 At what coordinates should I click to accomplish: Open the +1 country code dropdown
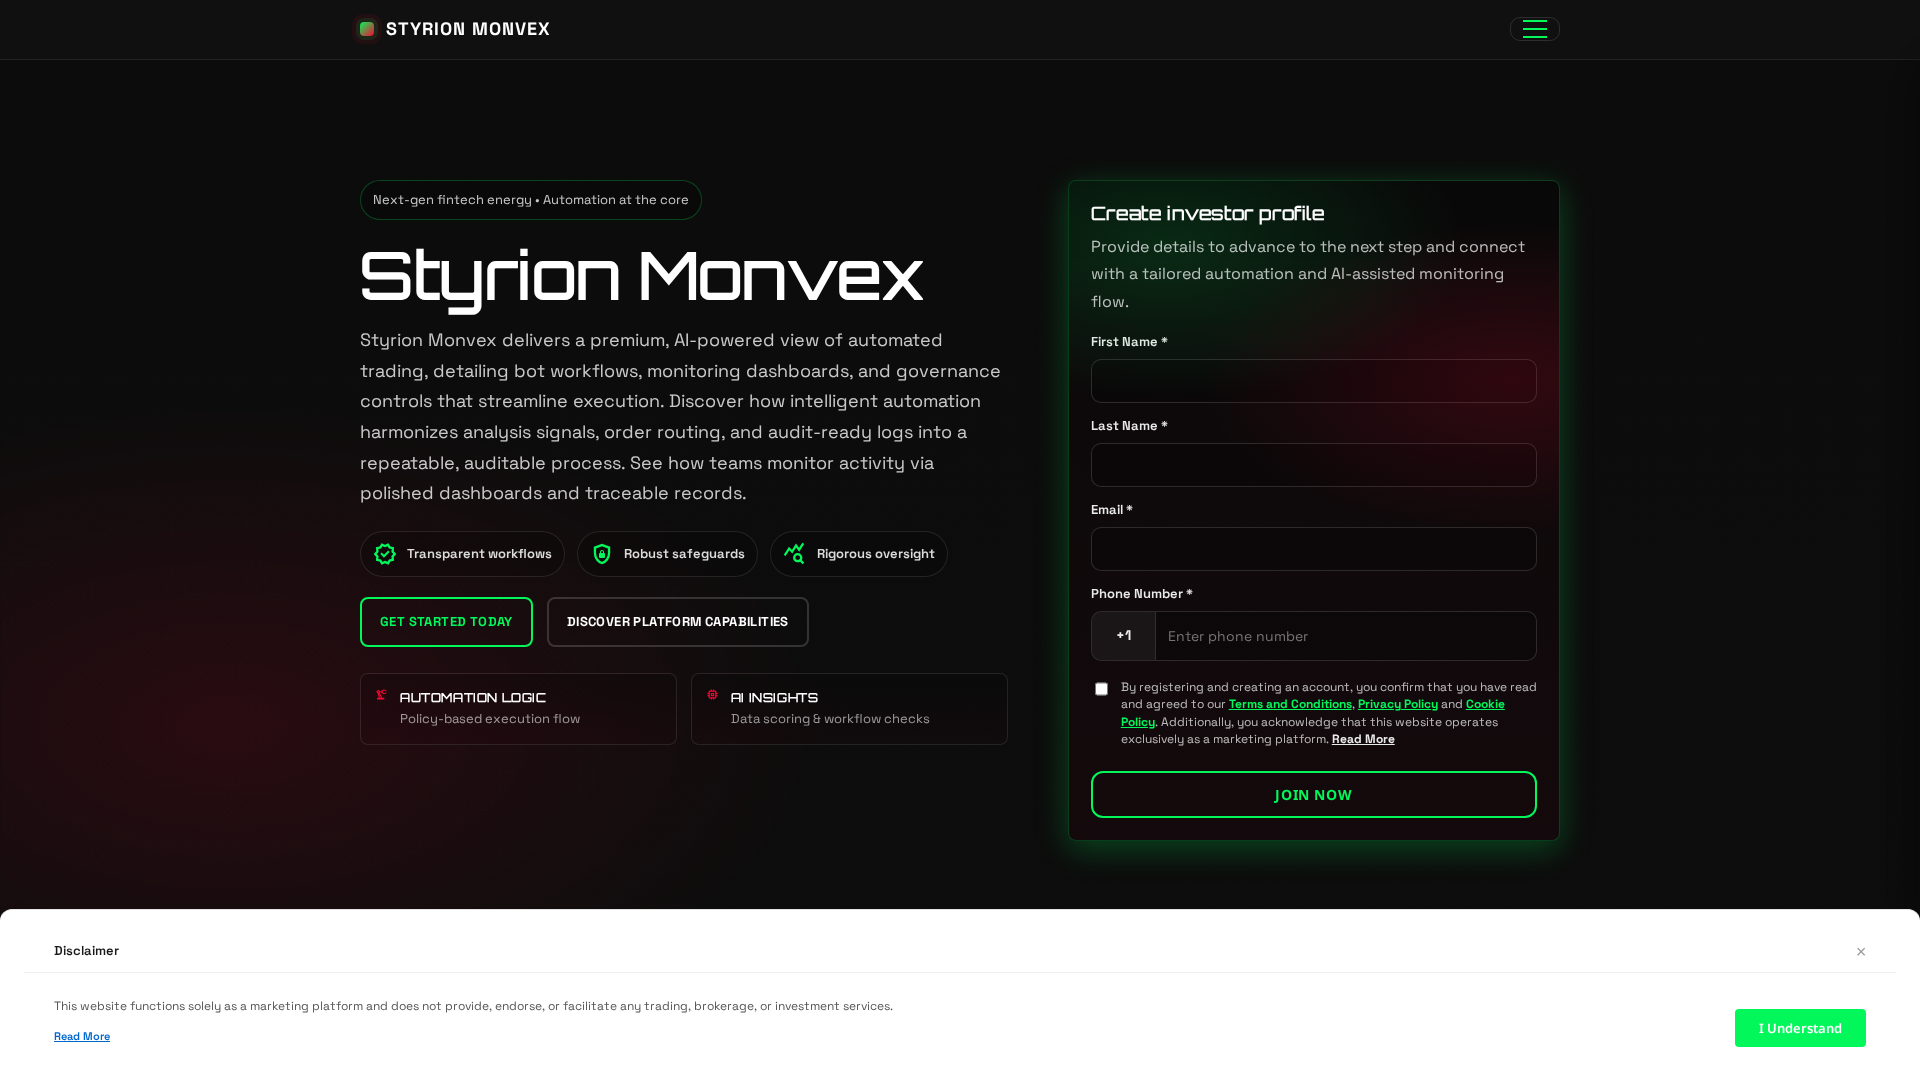pos(1122,636)
